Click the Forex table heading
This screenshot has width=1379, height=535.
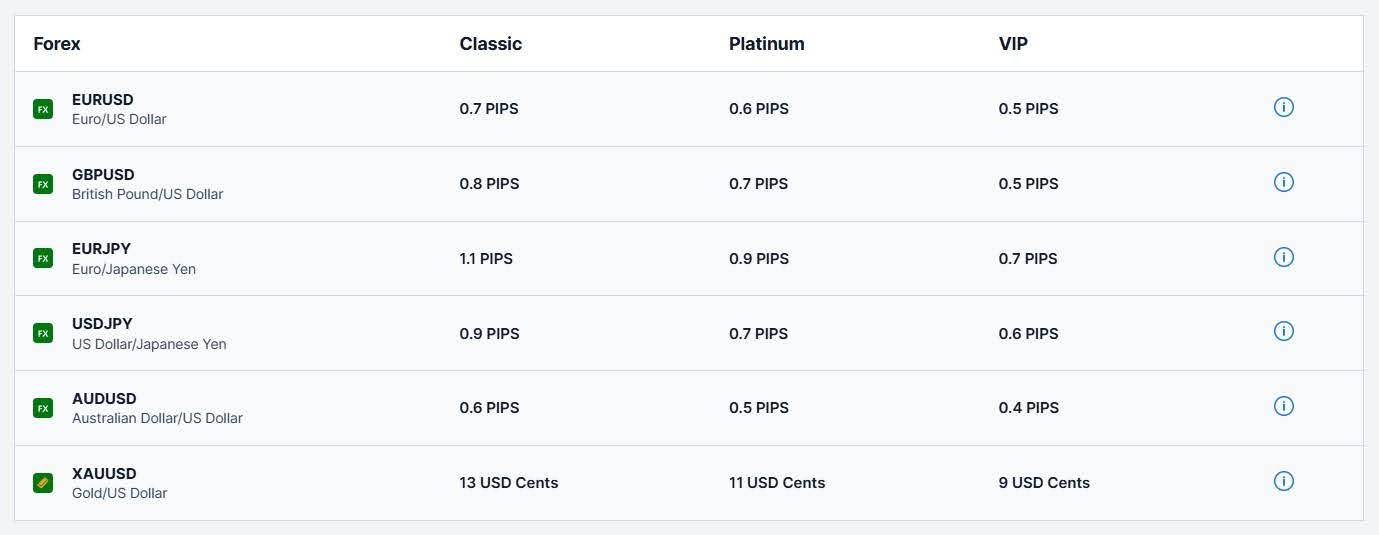point(57,44)
